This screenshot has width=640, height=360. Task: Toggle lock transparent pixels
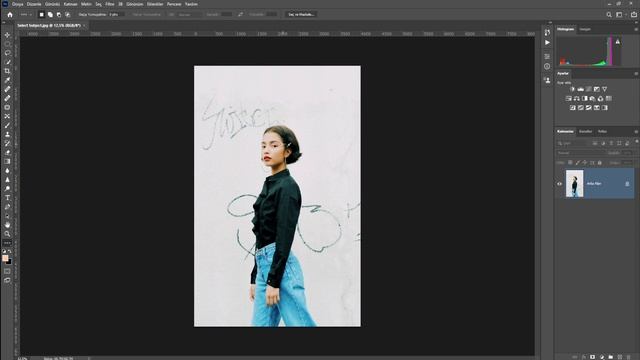click(570, 162)
